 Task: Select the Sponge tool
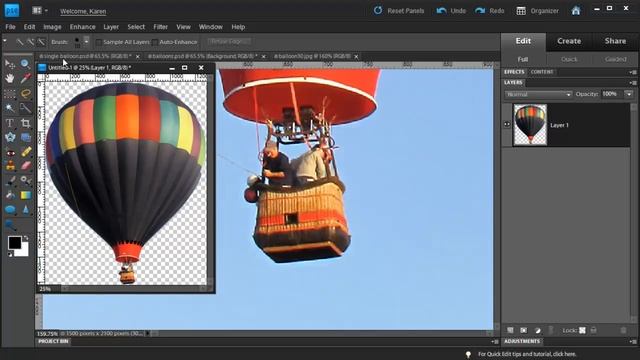click(x=10, y=225)
